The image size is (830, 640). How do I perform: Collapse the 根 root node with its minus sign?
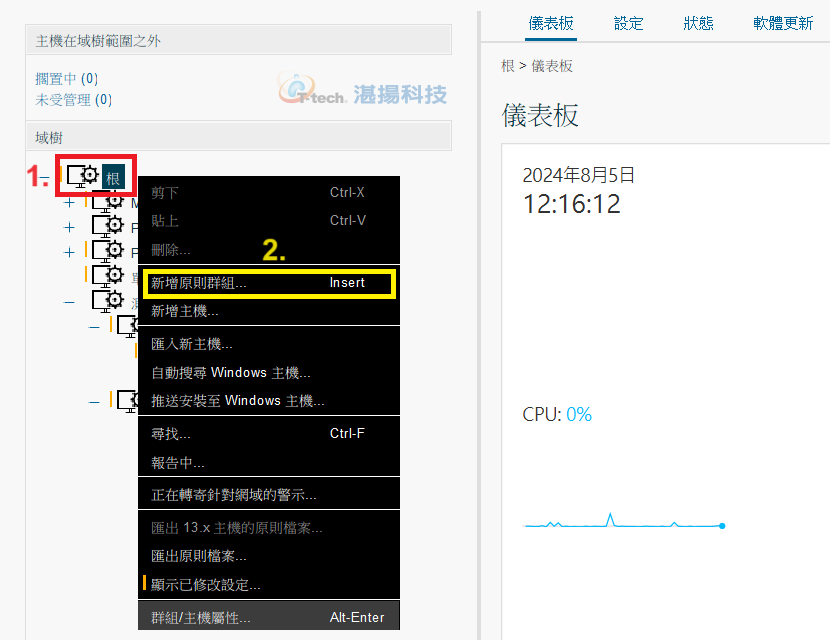45,178
